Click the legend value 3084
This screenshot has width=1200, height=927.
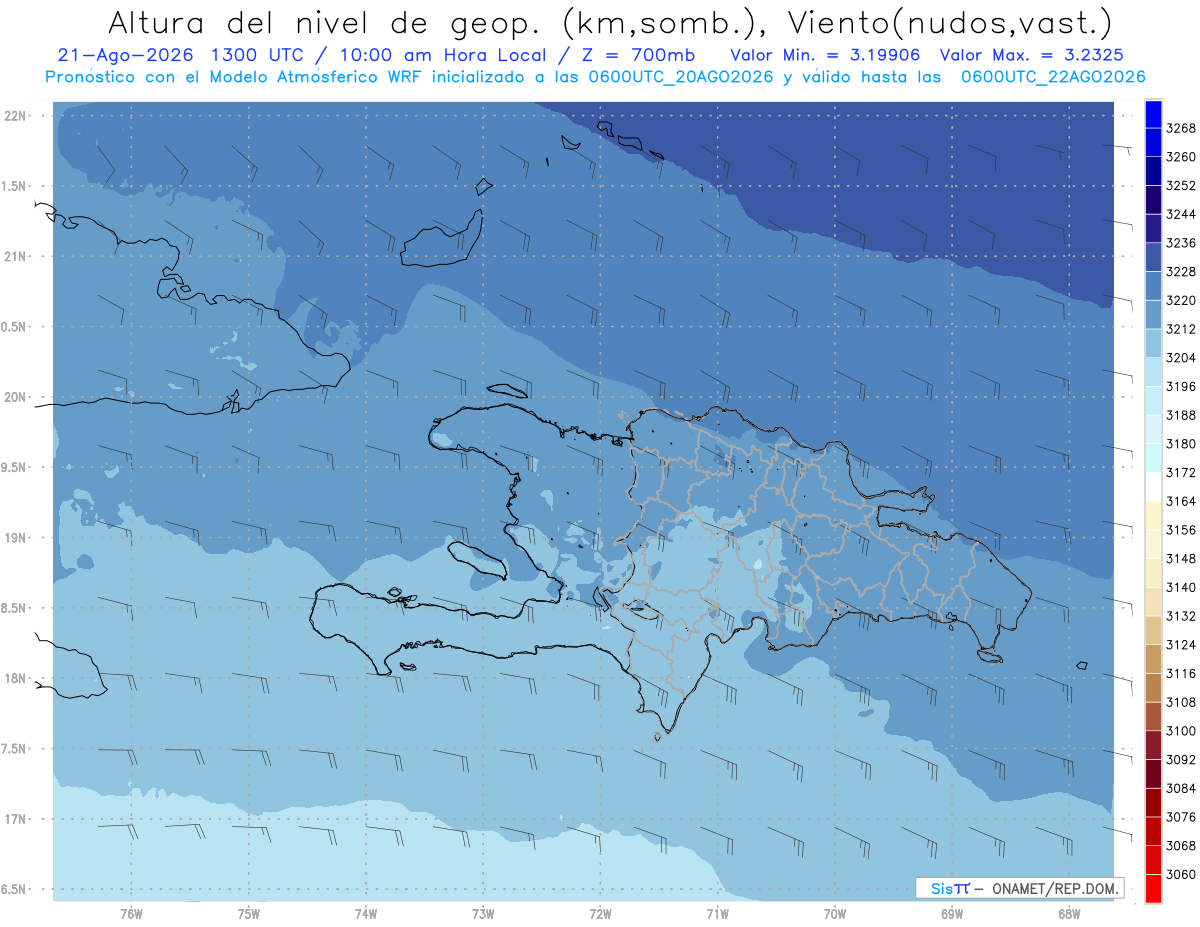pos(1181,788)
